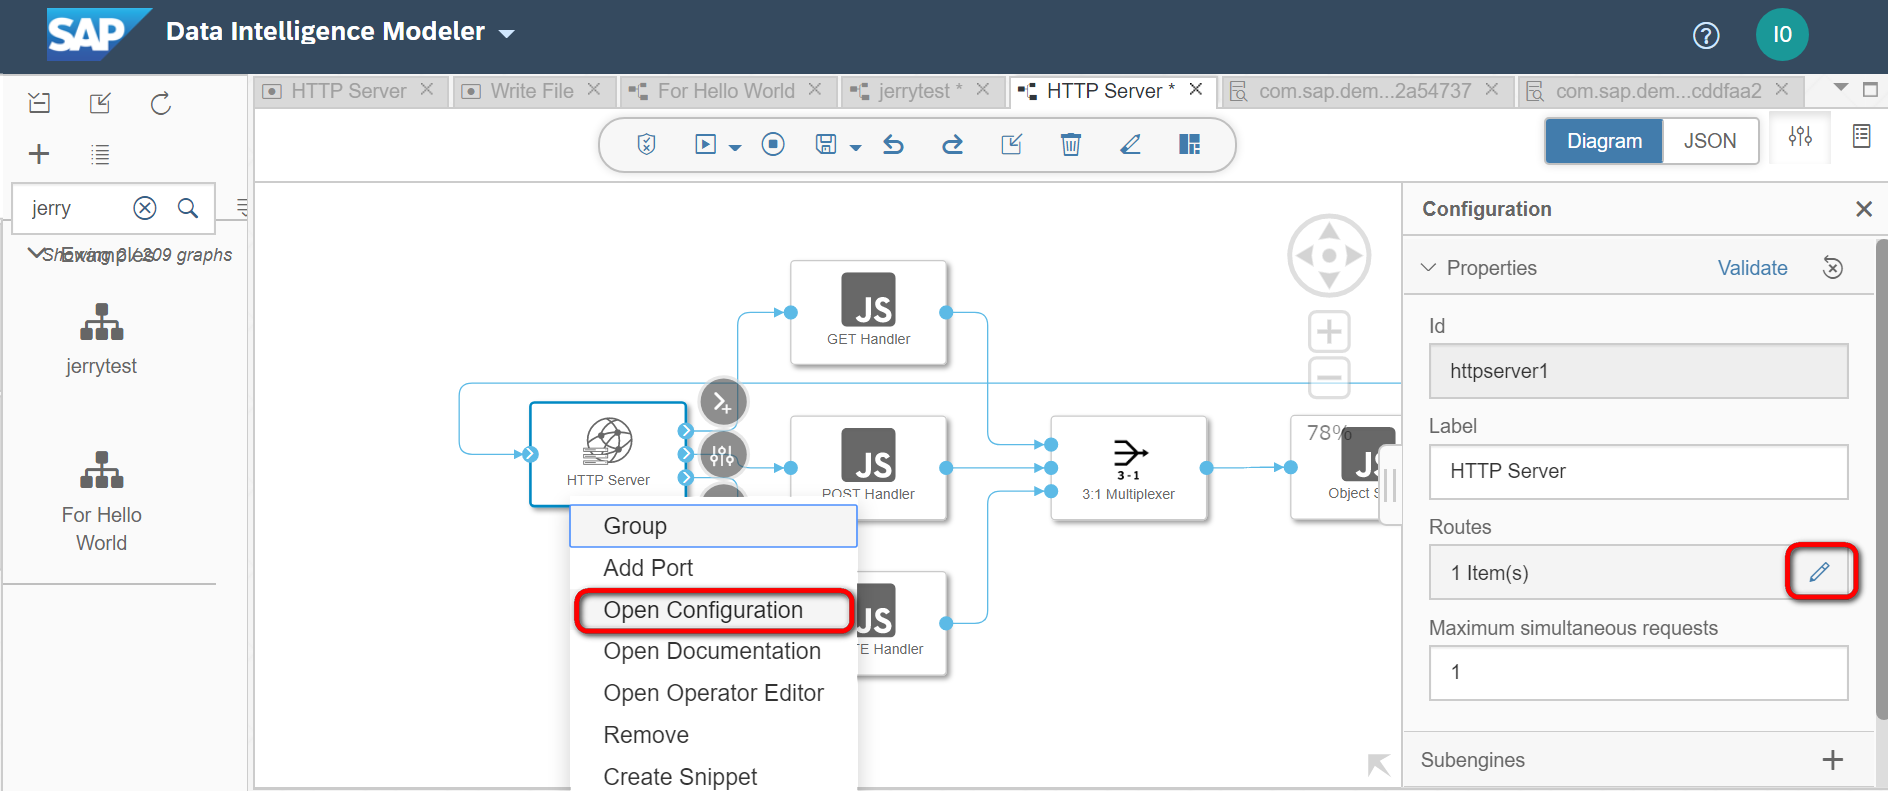
Task: Click the Routes edit pencil icon
Action: 1820,571
